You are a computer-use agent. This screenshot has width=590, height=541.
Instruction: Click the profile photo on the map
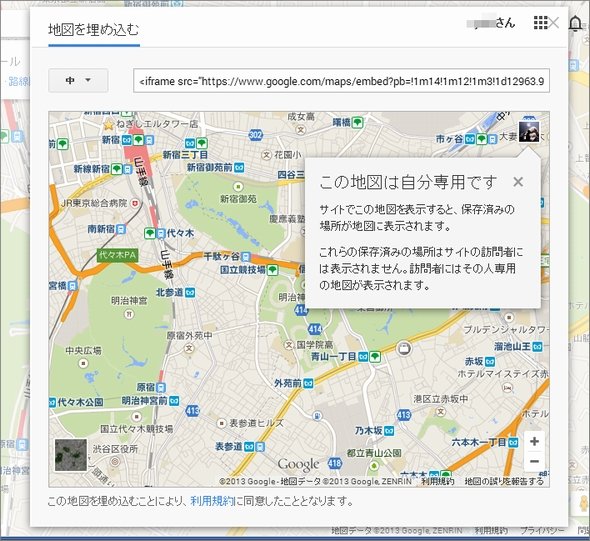pyautogui.click(x=529, y=131)
